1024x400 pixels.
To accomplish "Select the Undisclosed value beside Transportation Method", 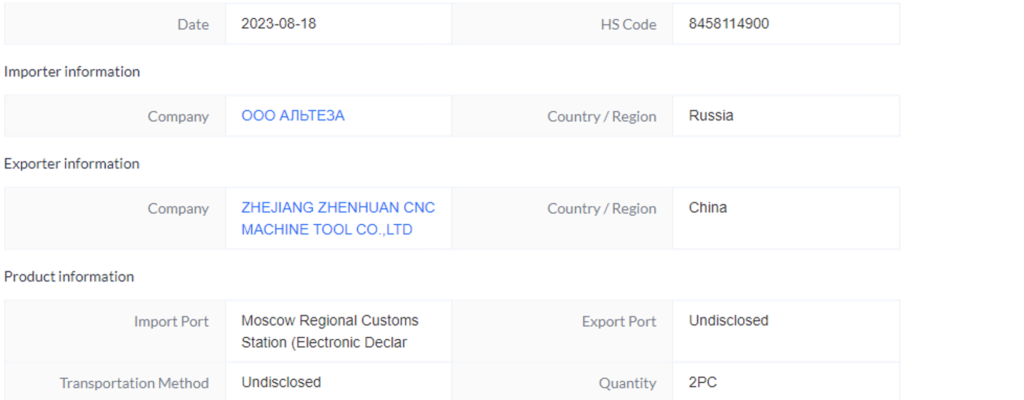I will click(x=281, y=382).
